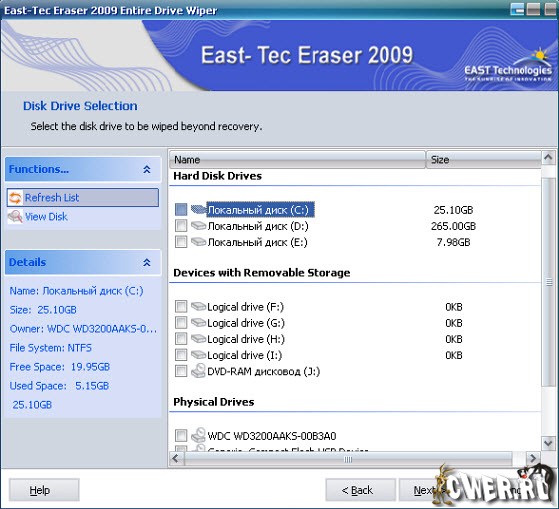Select the WDC WD3200AAKS-00B3A0 checkbox
559x509 pixels.
(181, 436)
